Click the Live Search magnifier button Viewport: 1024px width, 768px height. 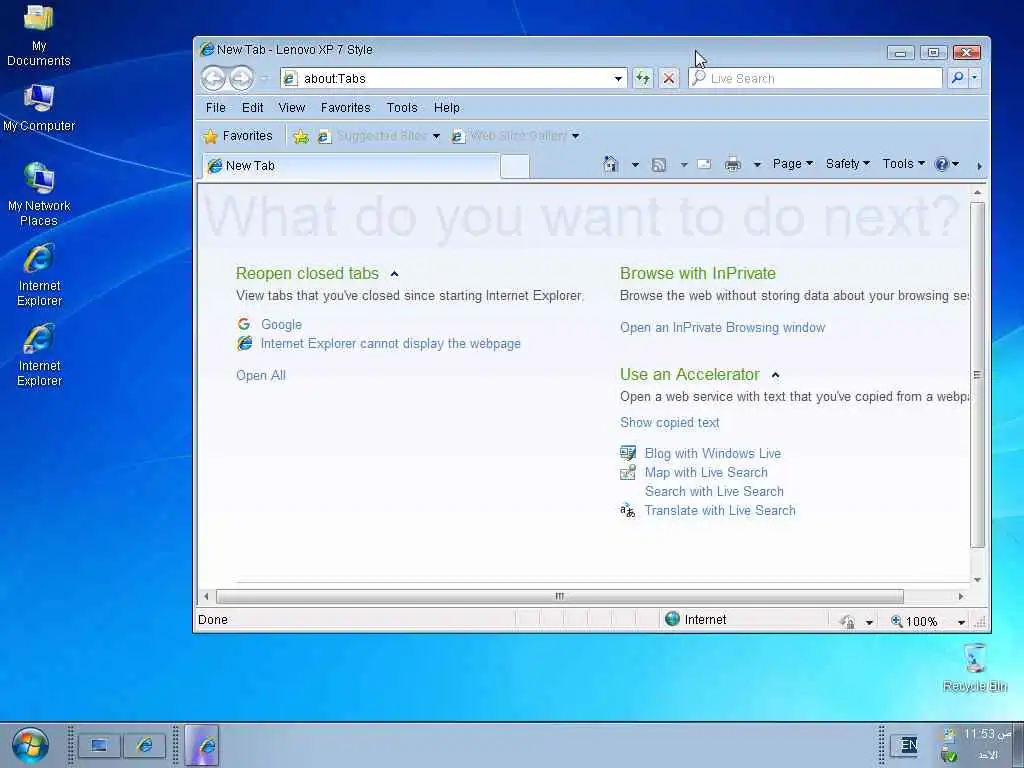coord(957,78)
